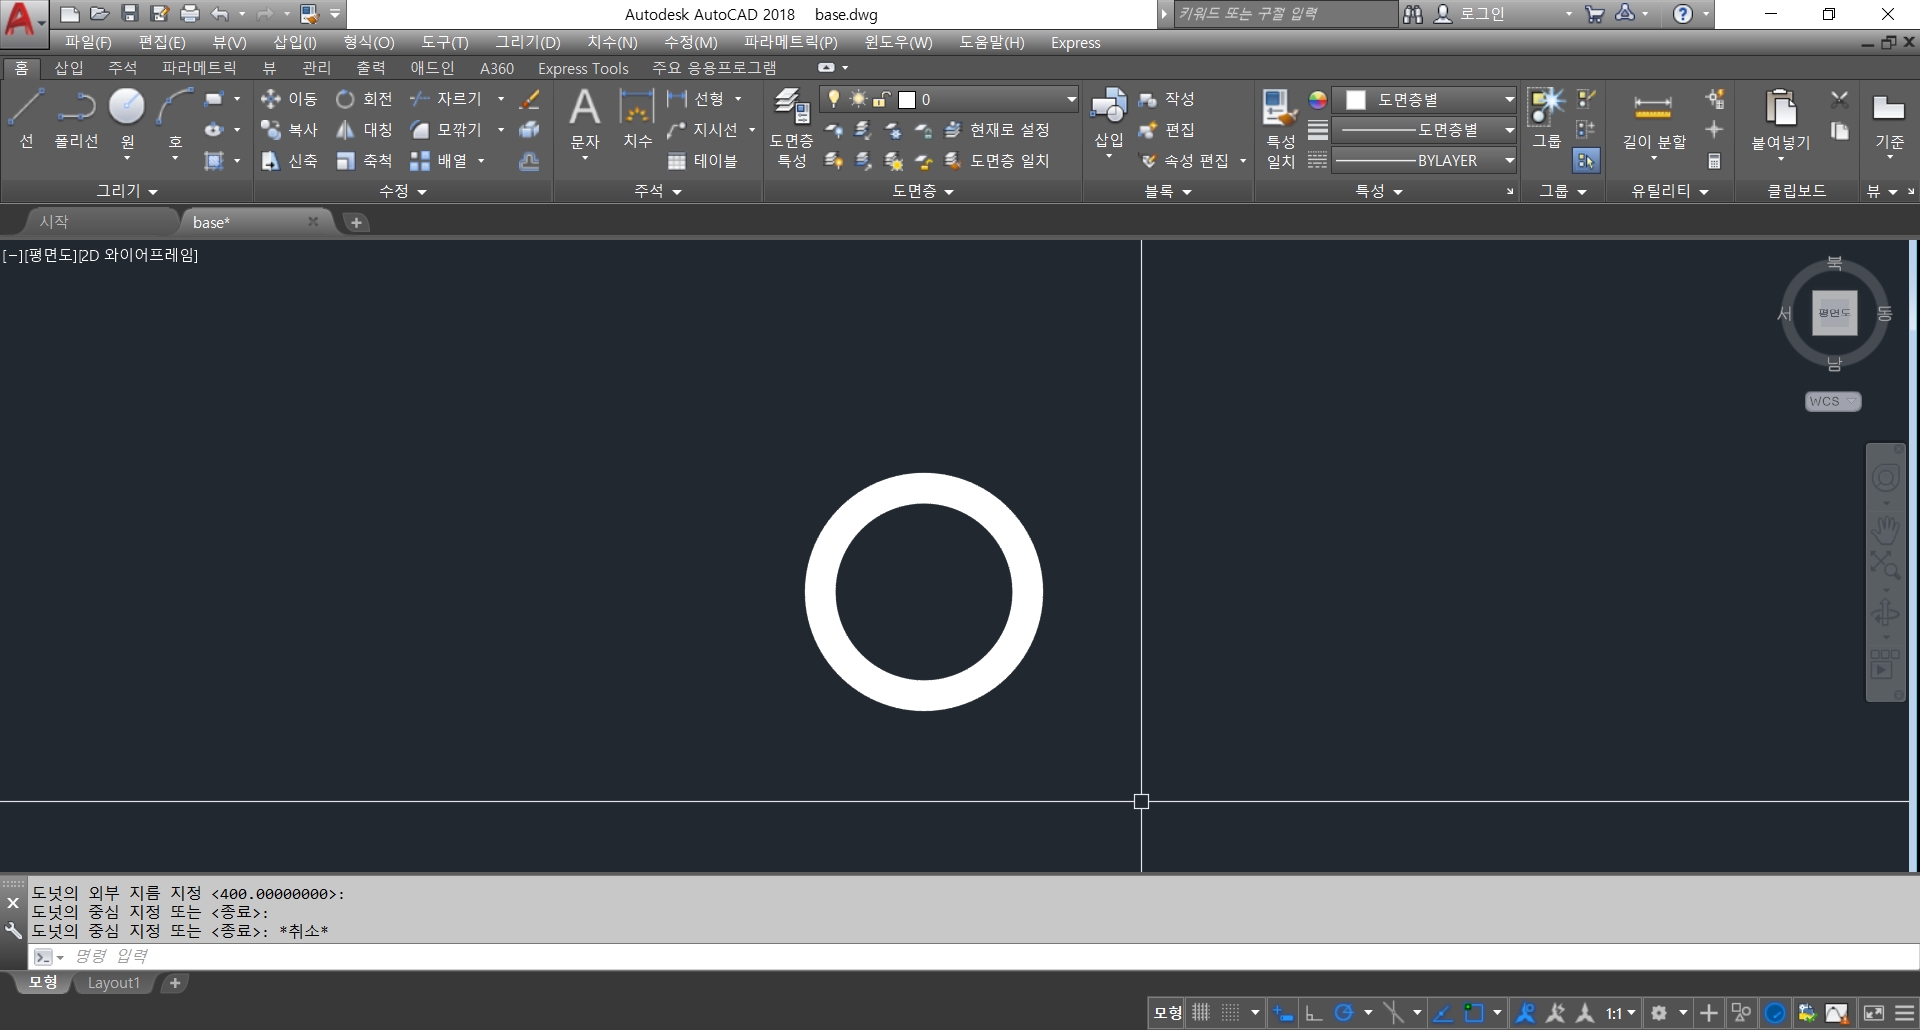1920x1030 pixels.
Task: Click the Erase icon in Modify panel
Action: pyautogui.click(x=530, y=99)
